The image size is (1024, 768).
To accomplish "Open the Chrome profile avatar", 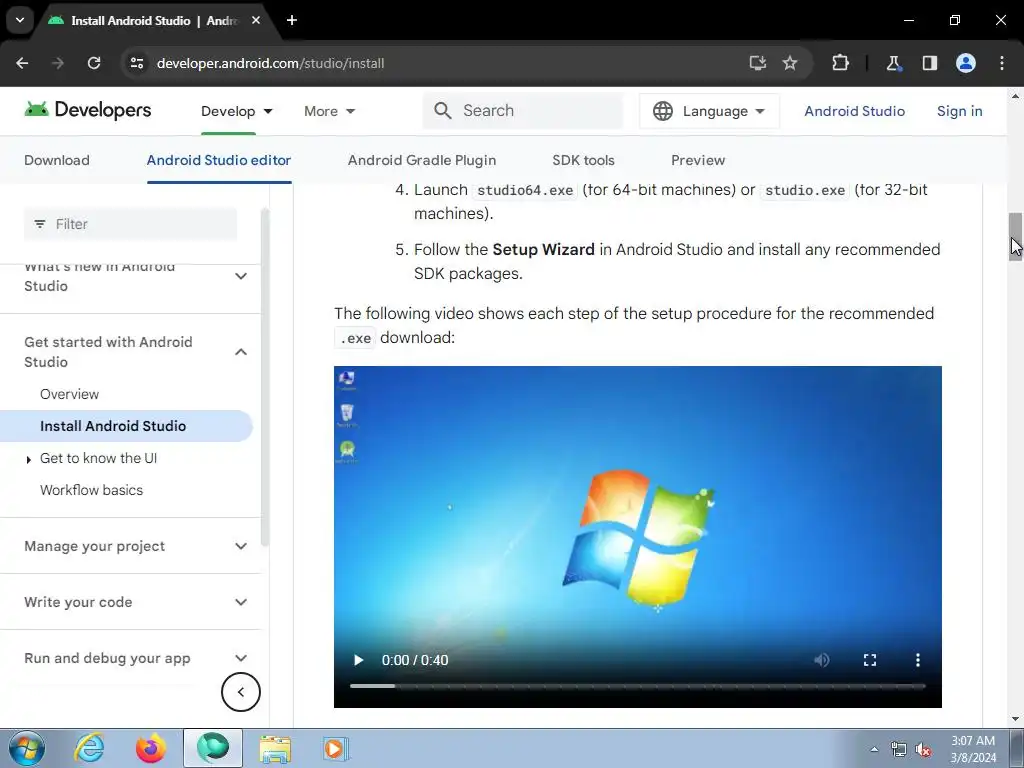I will pyautogui.click(x=966, y=63).
